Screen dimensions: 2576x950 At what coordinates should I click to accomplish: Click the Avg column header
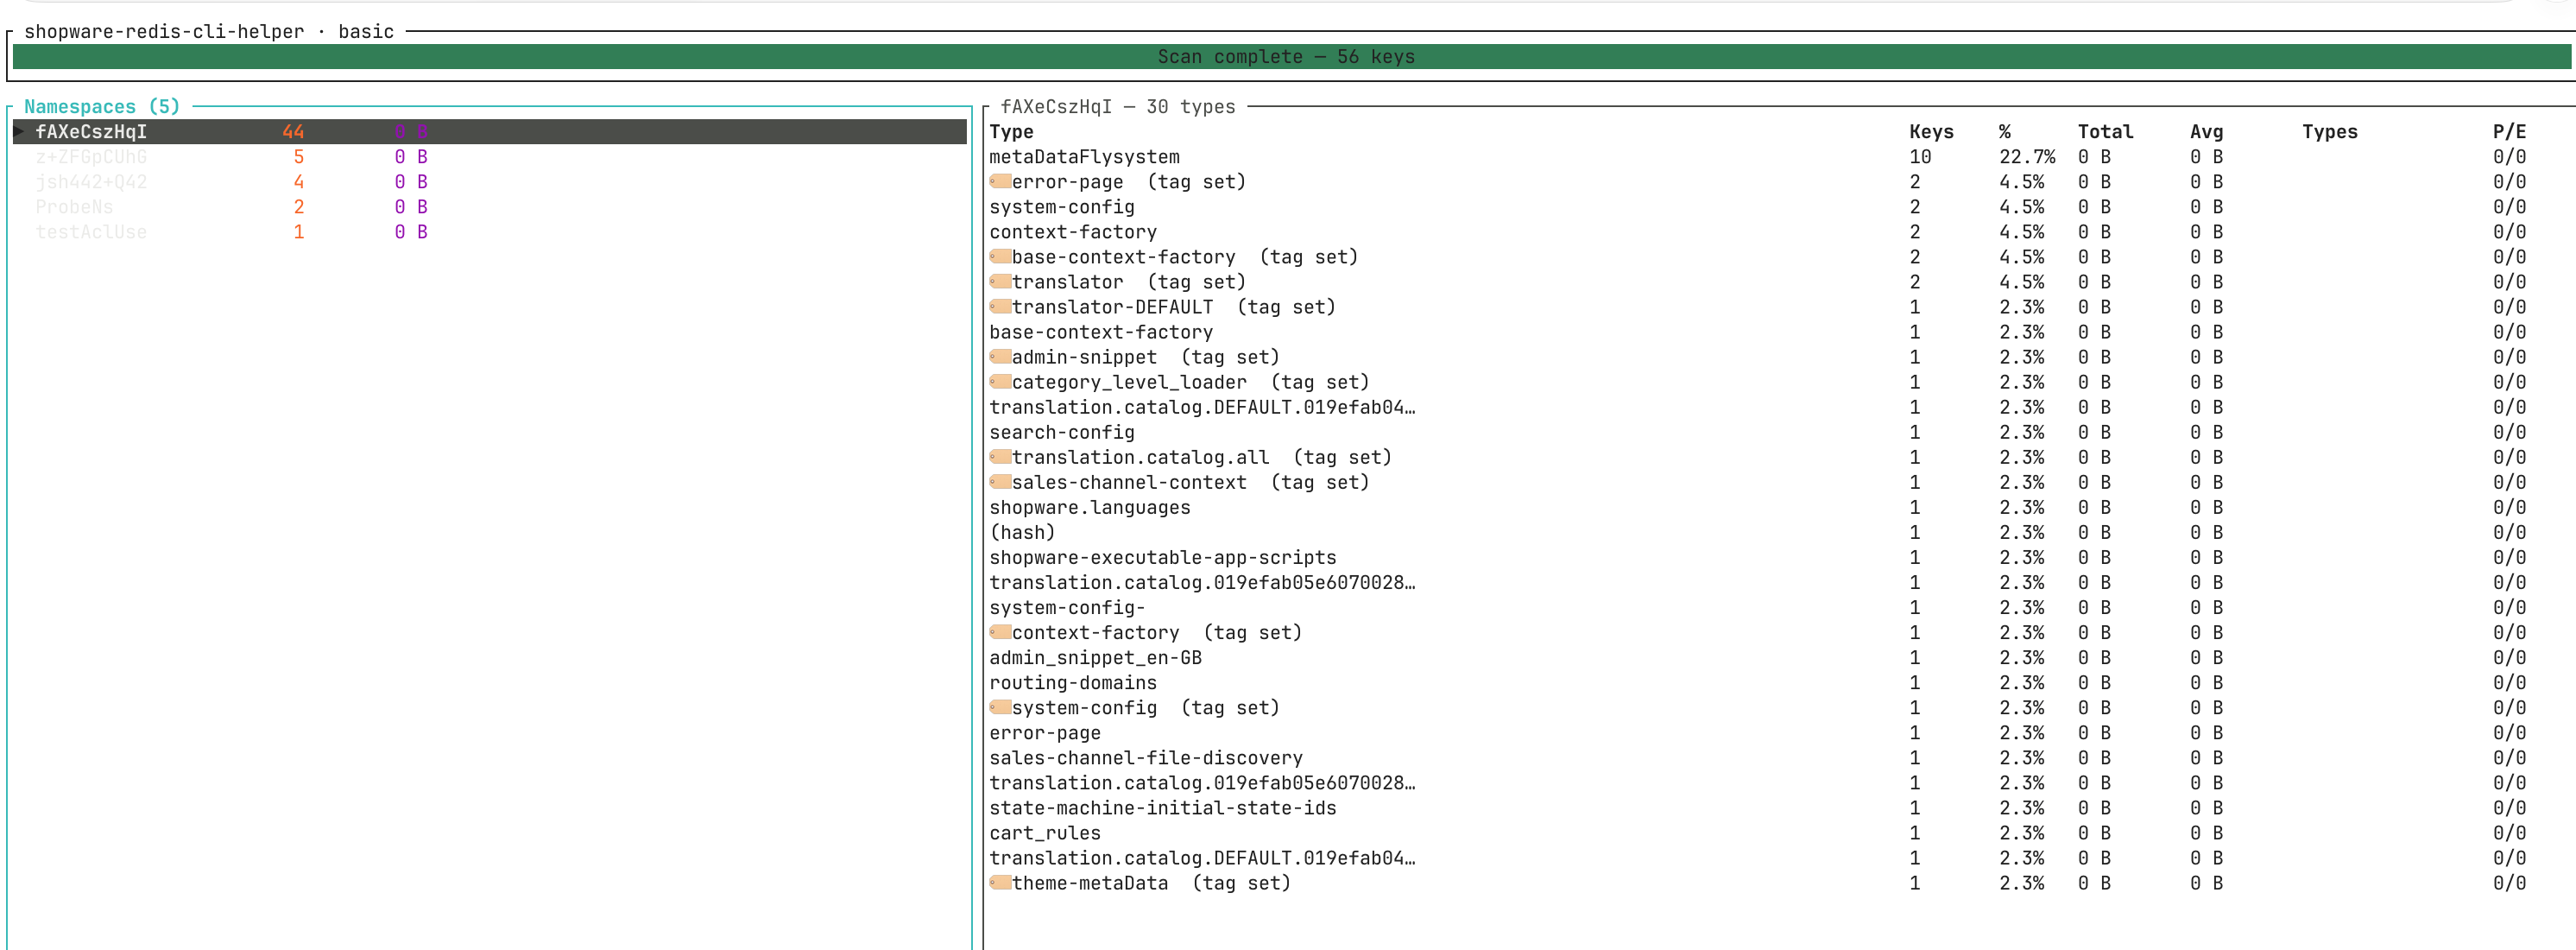point(2206,132)
